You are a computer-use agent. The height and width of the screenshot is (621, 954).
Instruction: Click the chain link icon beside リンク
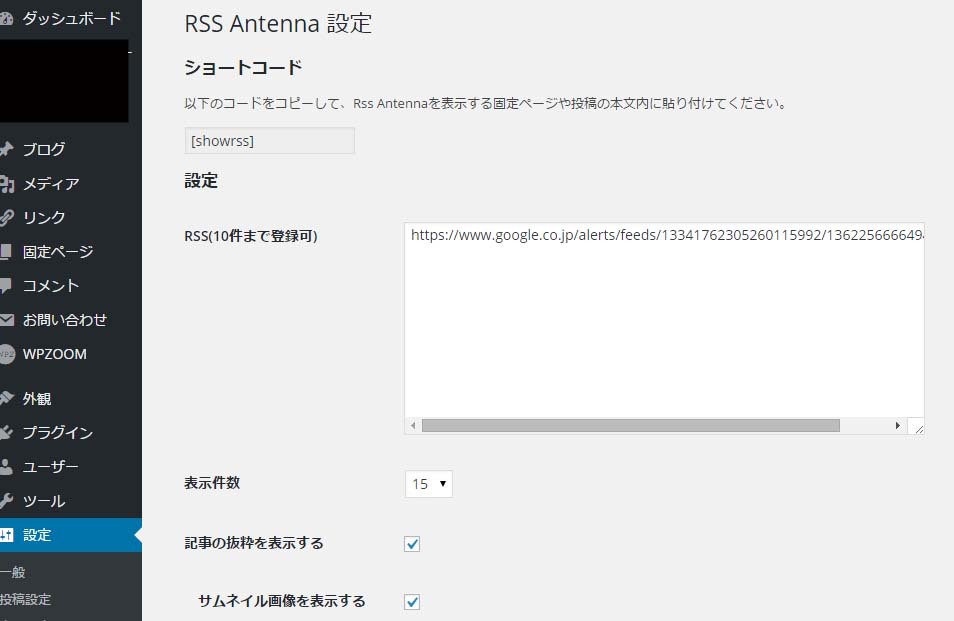pos(6,218)
